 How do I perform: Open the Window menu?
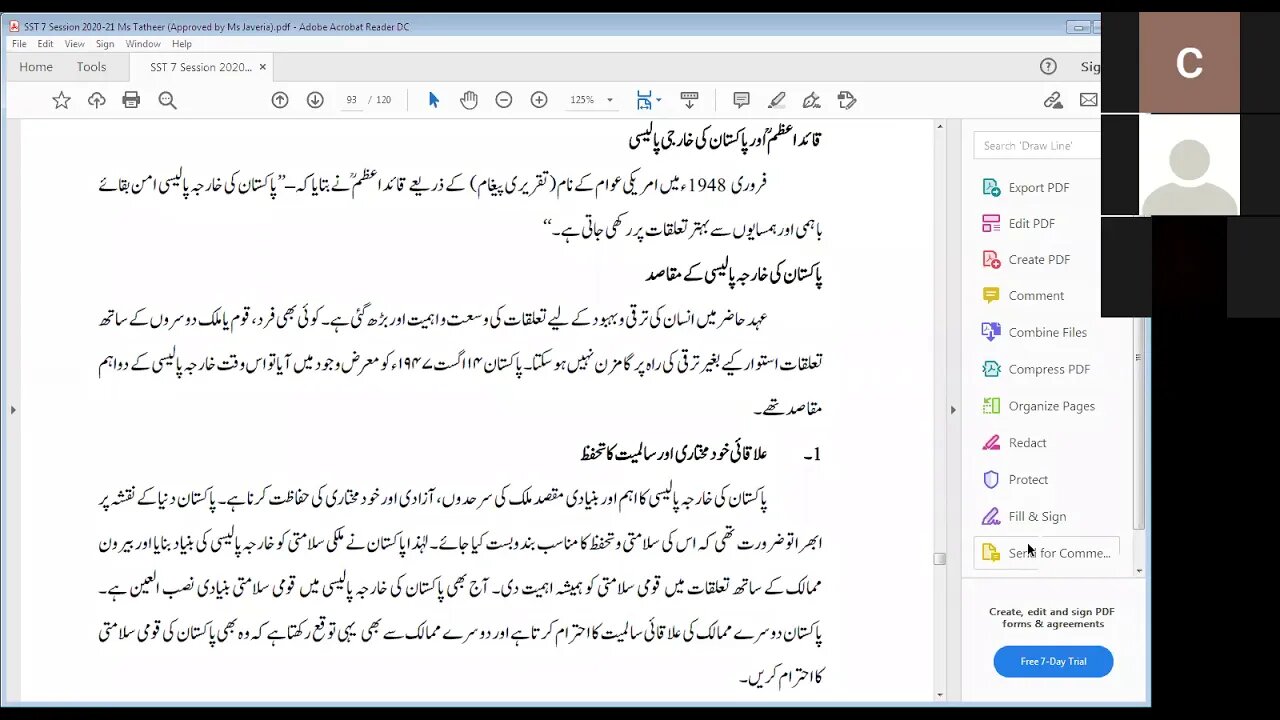[143, 44]
